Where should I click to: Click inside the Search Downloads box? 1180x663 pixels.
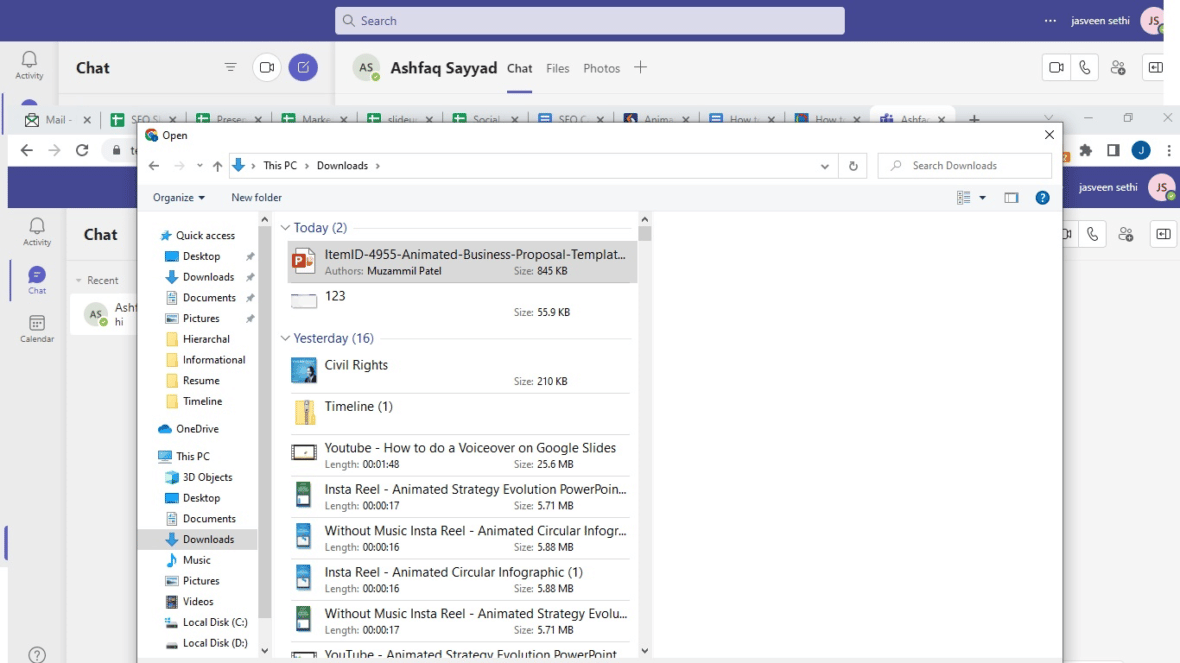[960, 165]
